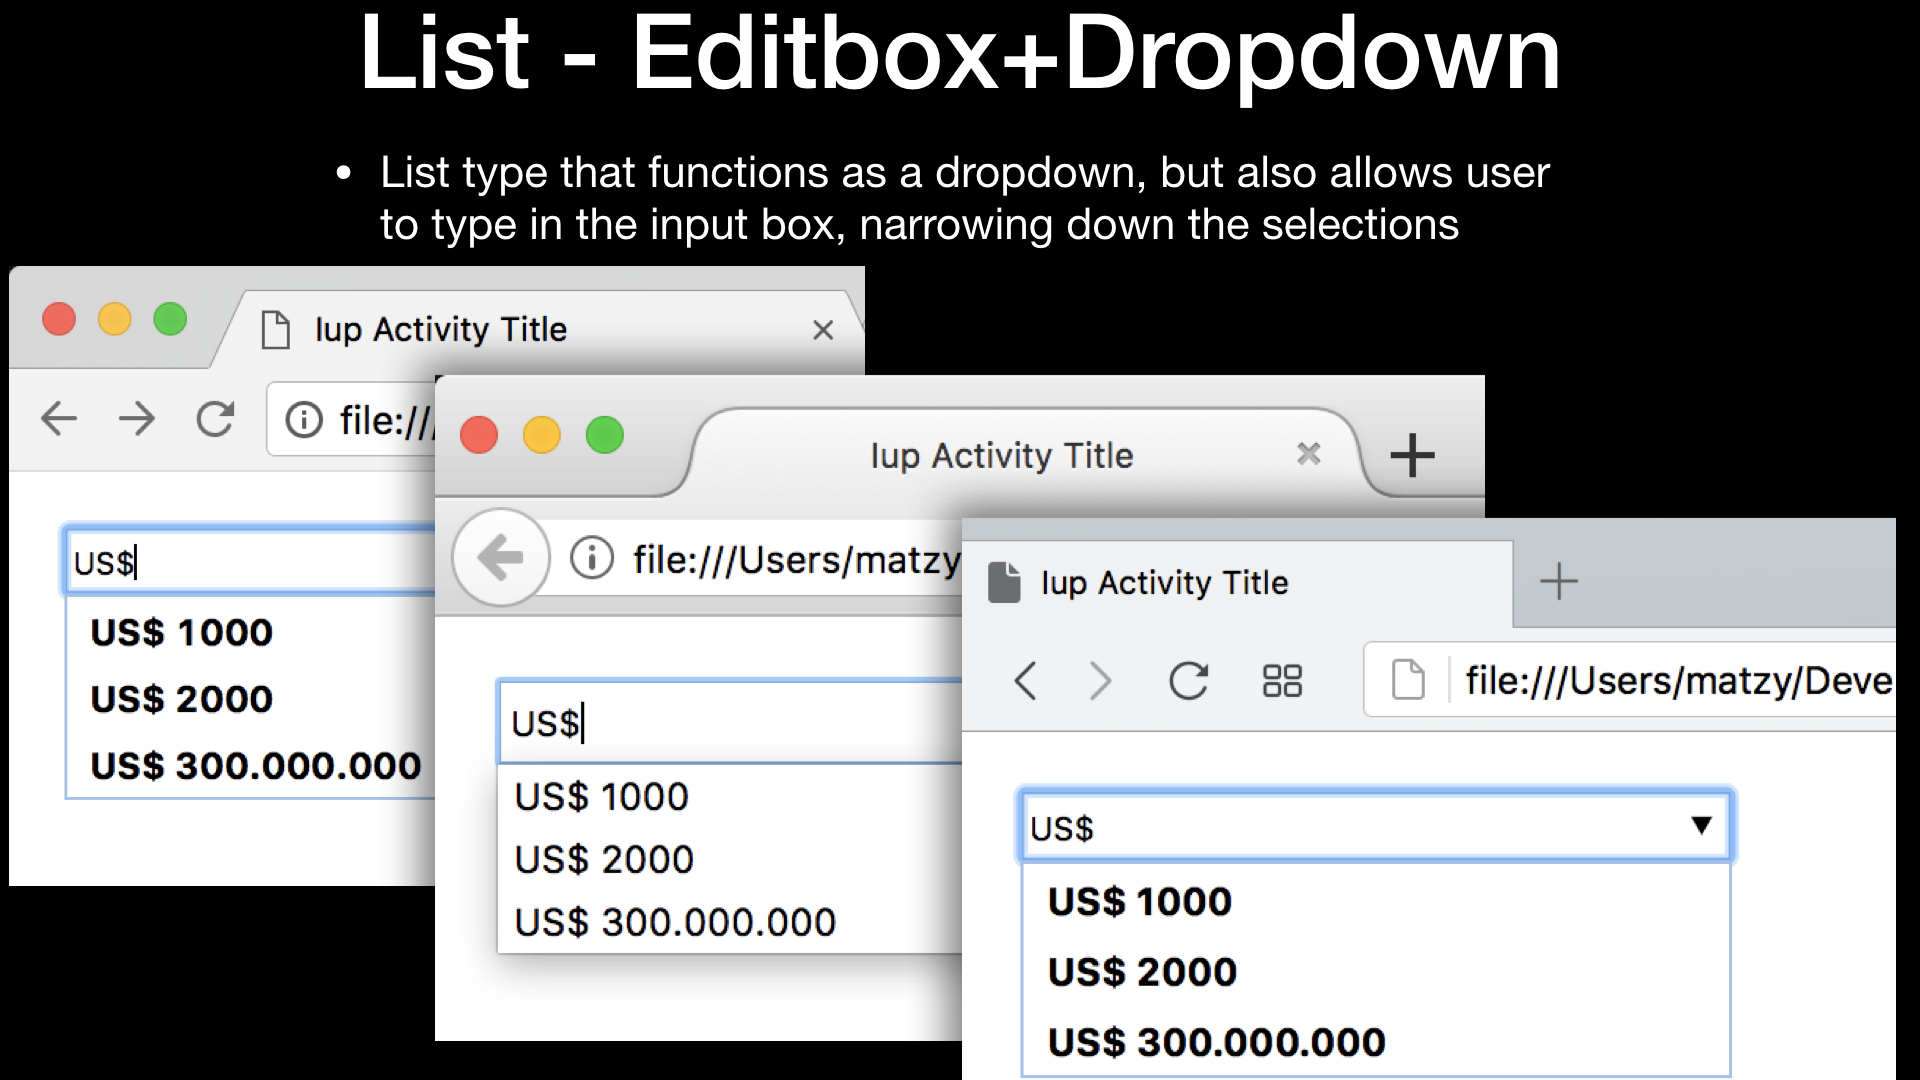Expand the US$ combo box dropdown arrow
The height and width of the screenshot is (1080, 1920).
[x=1701, y=826]
